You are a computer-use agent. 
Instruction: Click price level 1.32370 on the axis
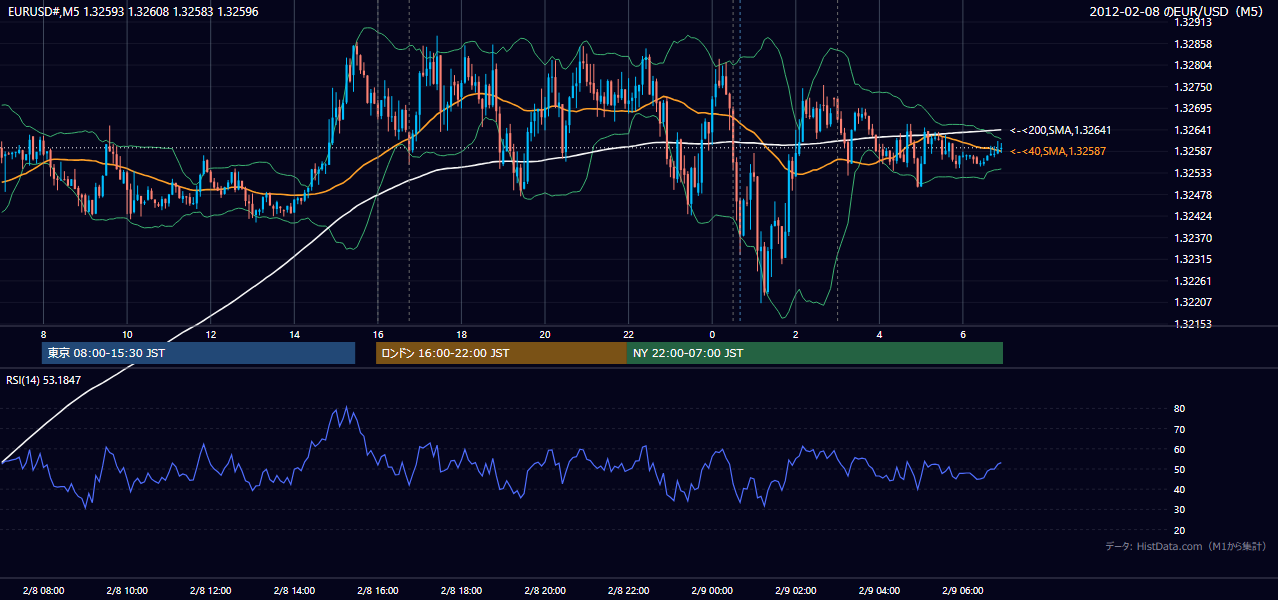pos(1193,238)
